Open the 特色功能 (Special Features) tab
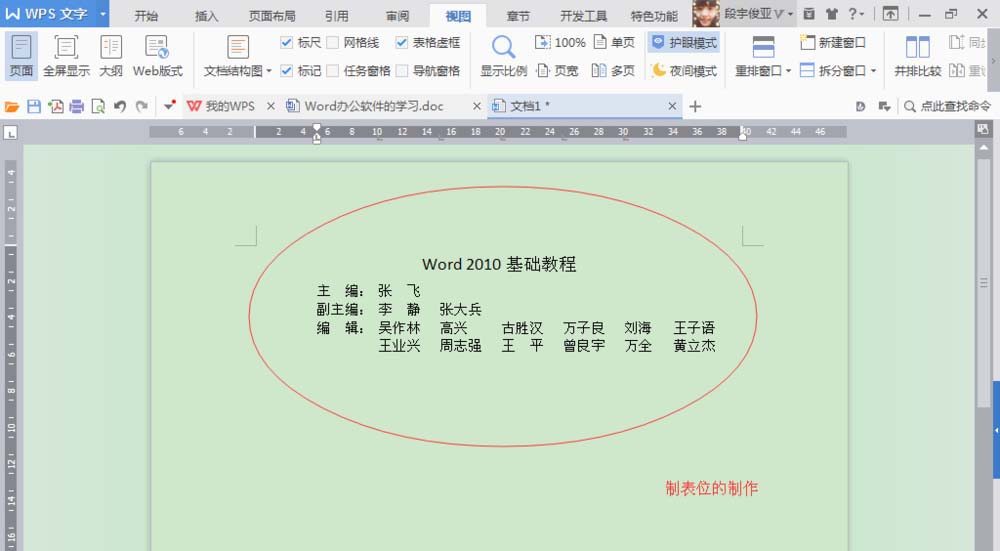Image resolution: width=1000 pixels, height=551 pixels. 654,16
